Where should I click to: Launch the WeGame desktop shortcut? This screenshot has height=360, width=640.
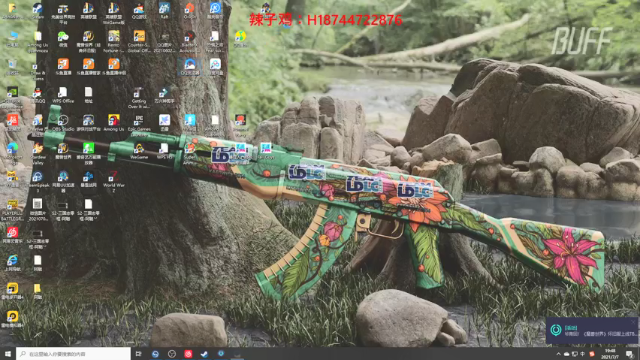(x=139, y=151)
